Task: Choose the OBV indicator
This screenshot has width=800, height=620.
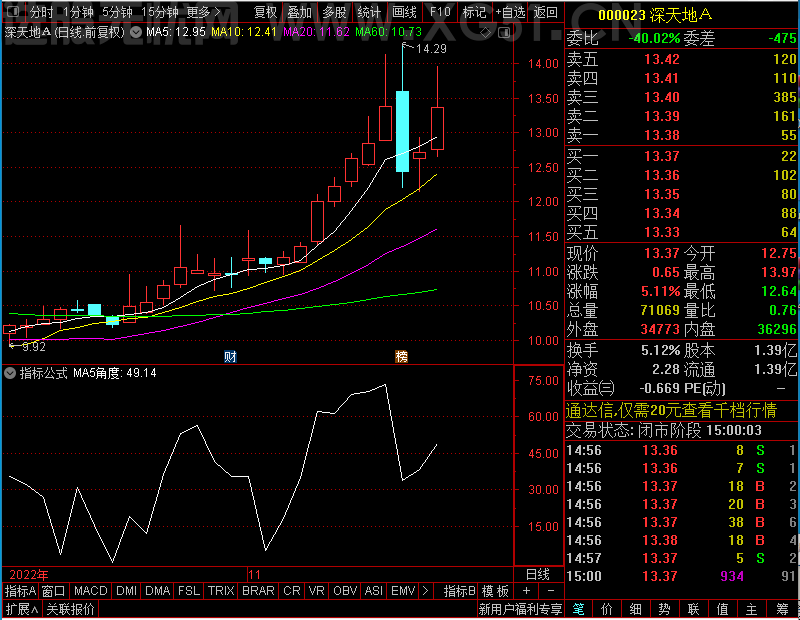Action: coord(345,591)
